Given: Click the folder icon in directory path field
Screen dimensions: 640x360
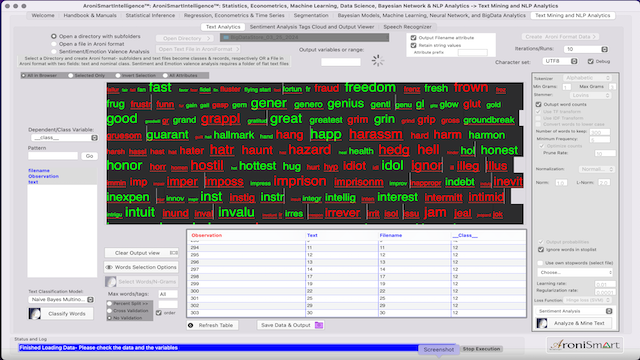Looking at the screenshot, I should [226, 38].
